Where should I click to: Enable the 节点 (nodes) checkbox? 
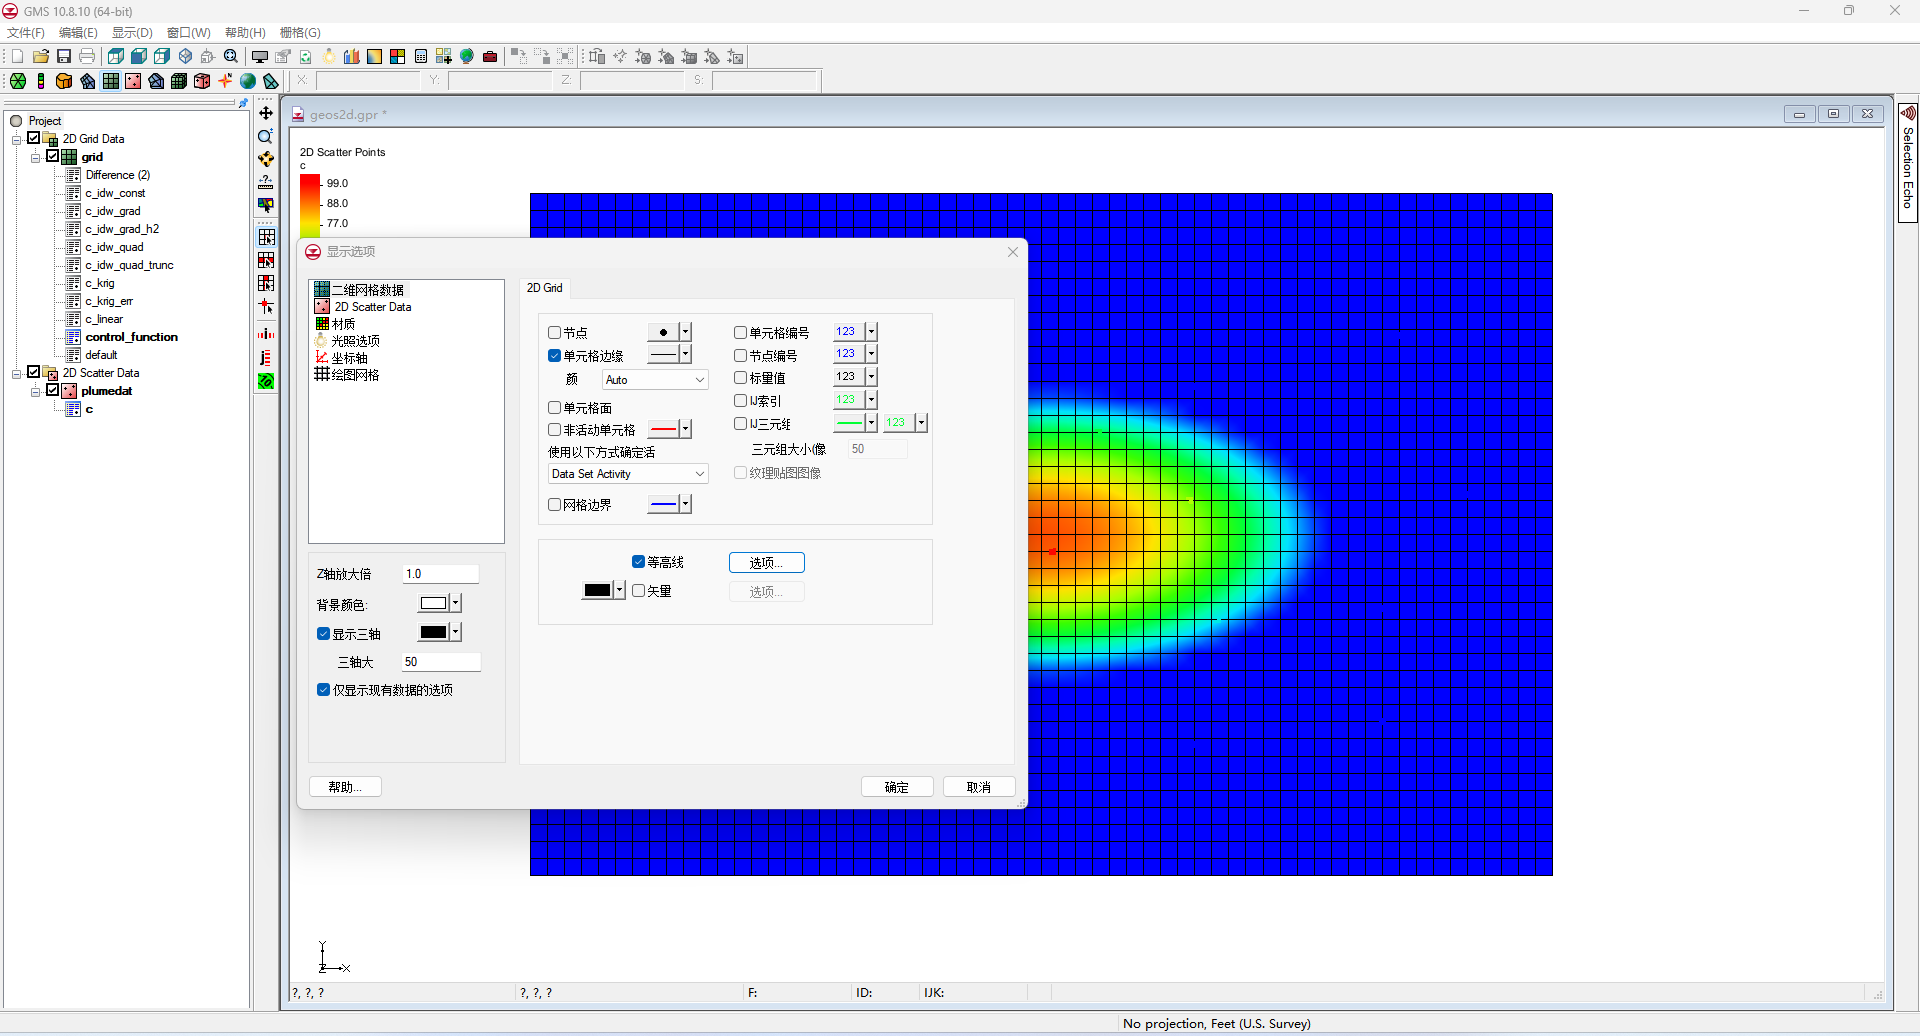(x=554, y=333)
